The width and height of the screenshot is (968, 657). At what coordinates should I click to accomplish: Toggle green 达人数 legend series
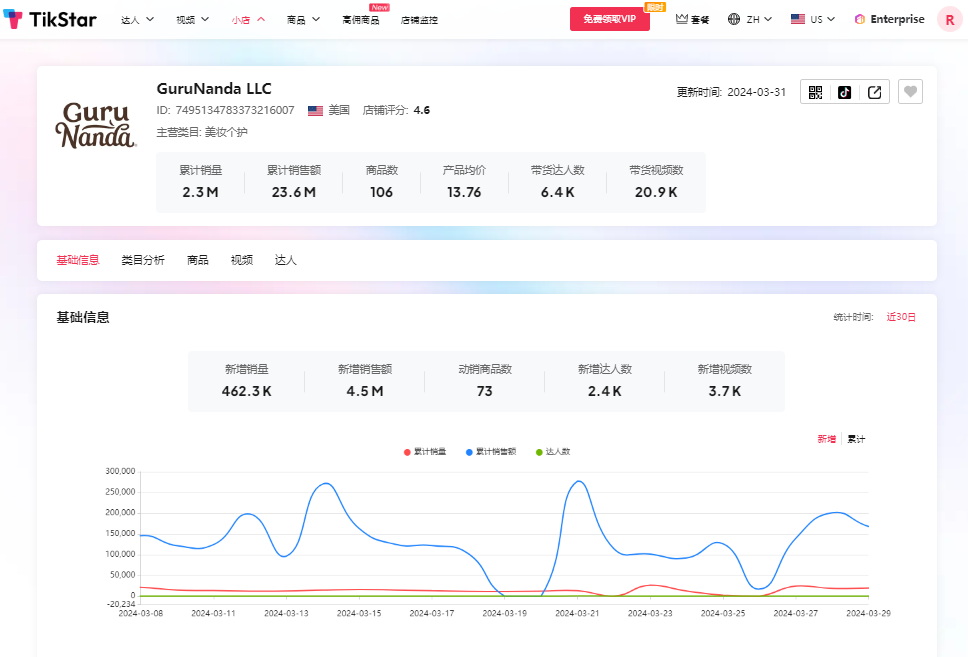(553, 452)
